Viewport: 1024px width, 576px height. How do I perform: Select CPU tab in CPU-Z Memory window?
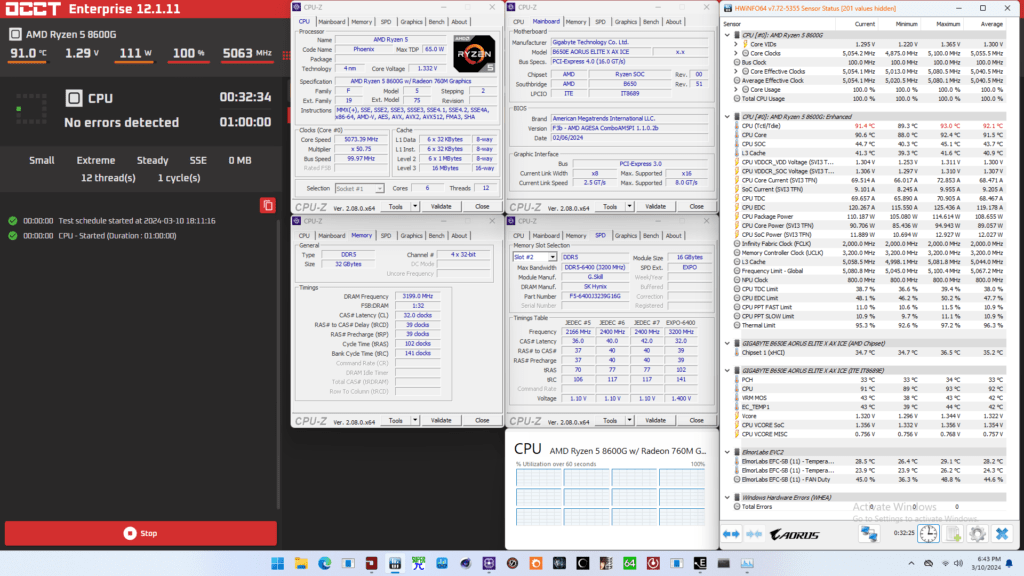tap(304, 236)
